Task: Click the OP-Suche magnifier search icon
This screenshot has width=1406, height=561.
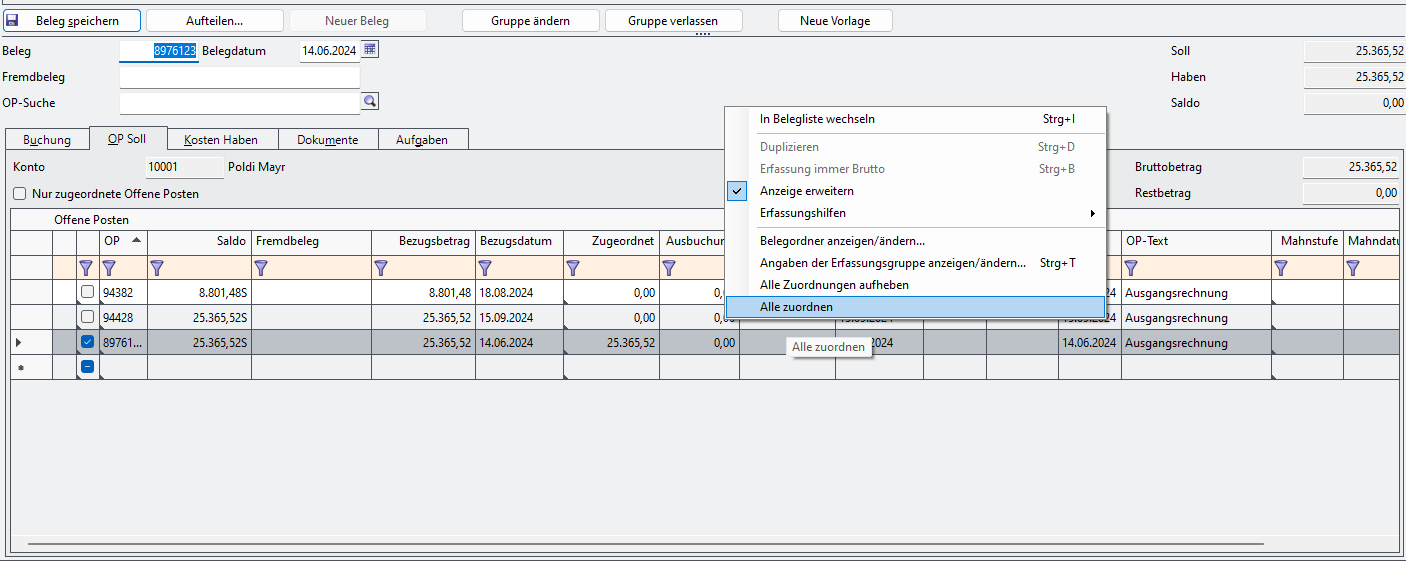Action: point(370,101)
